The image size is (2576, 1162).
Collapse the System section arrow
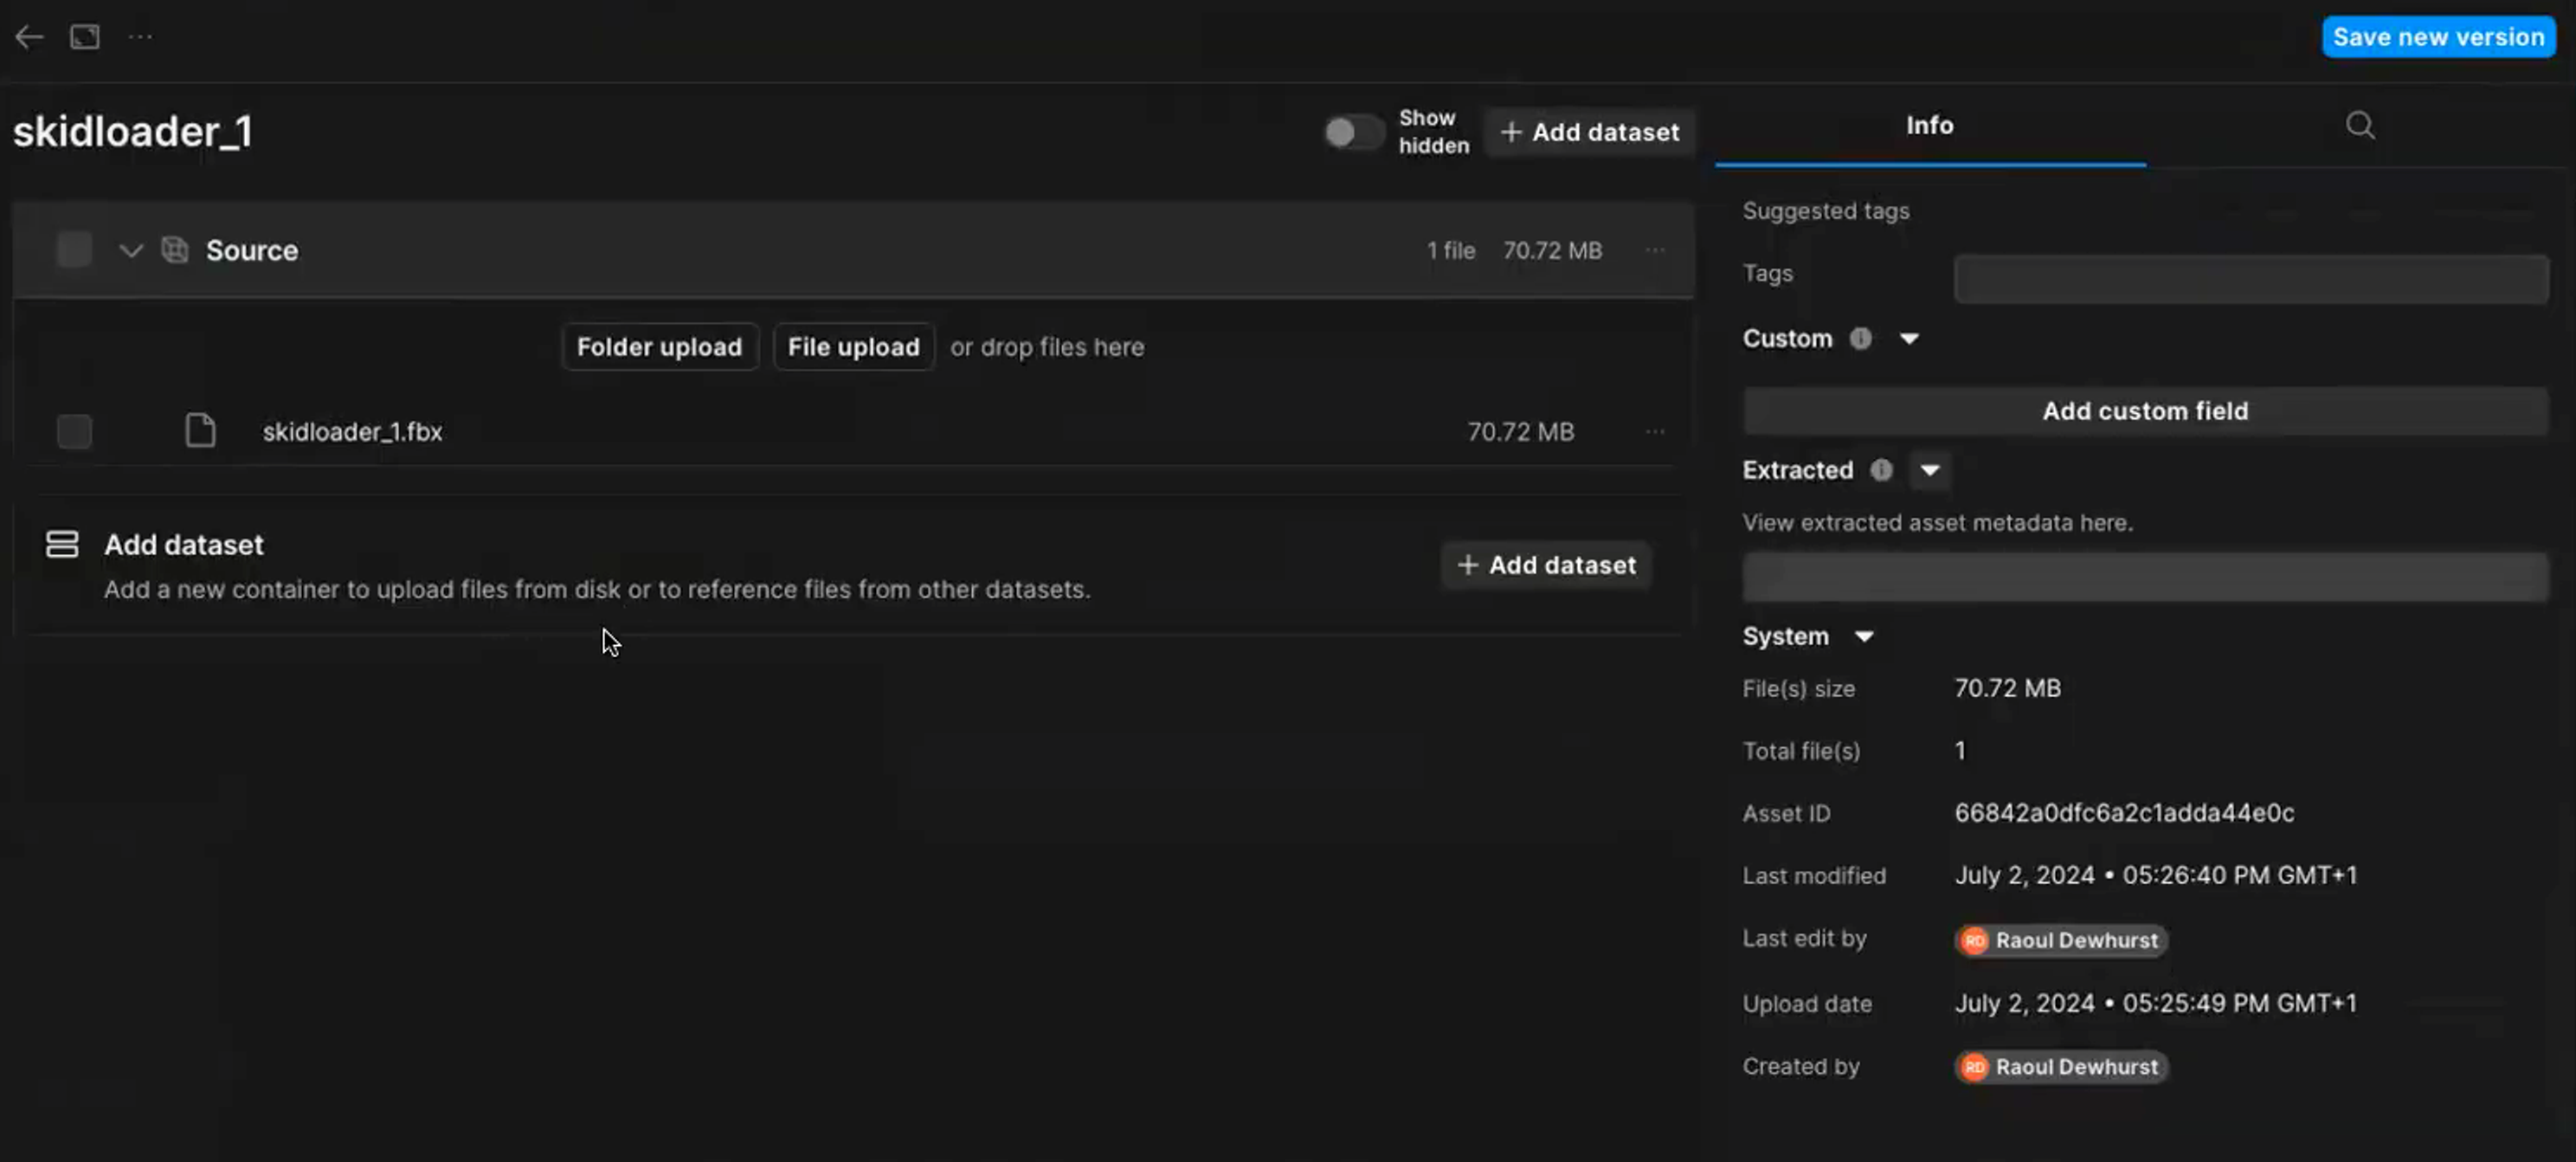tap(1864, 637)
